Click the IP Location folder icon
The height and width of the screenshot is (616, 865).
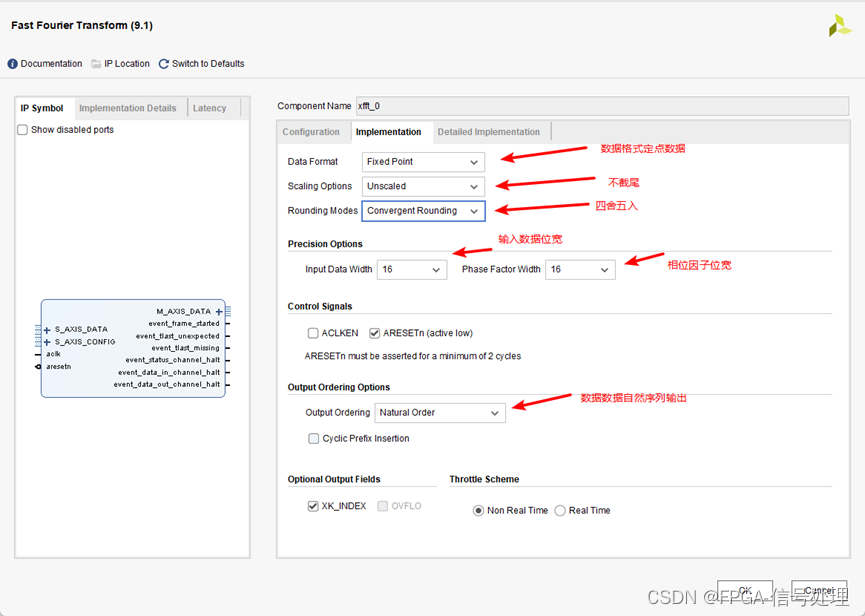pyautogui.click(x=96, y=64)
